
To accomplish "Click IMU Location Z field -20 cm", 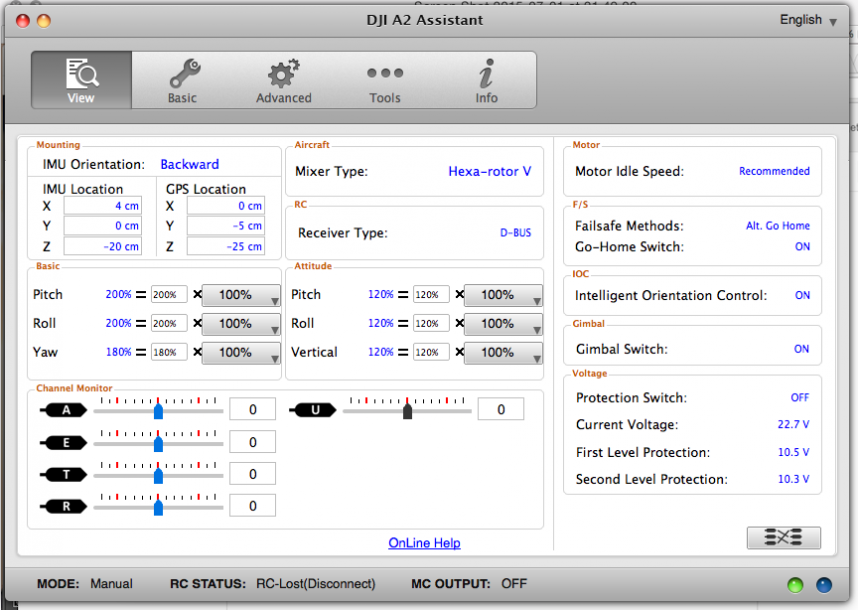I will (103, 246).
